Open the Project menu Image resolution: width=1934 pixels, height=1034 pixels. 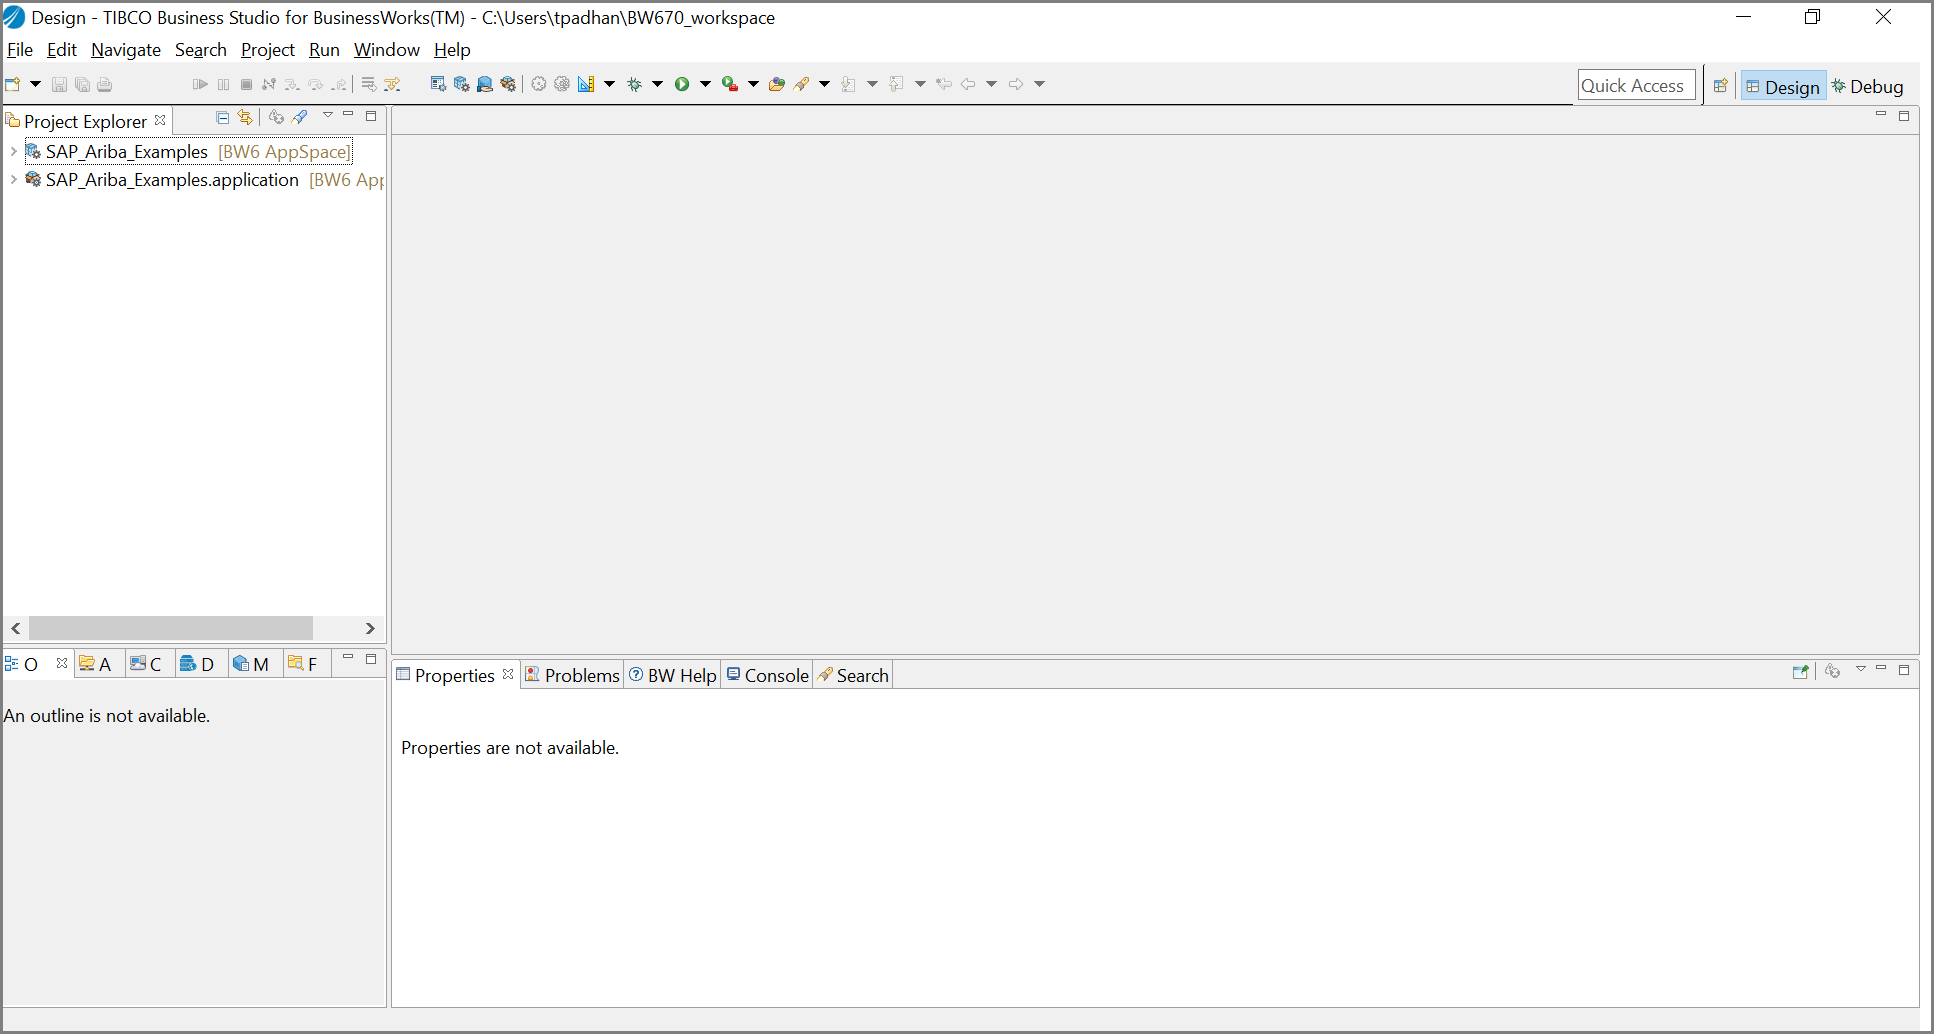pos(268,50)
